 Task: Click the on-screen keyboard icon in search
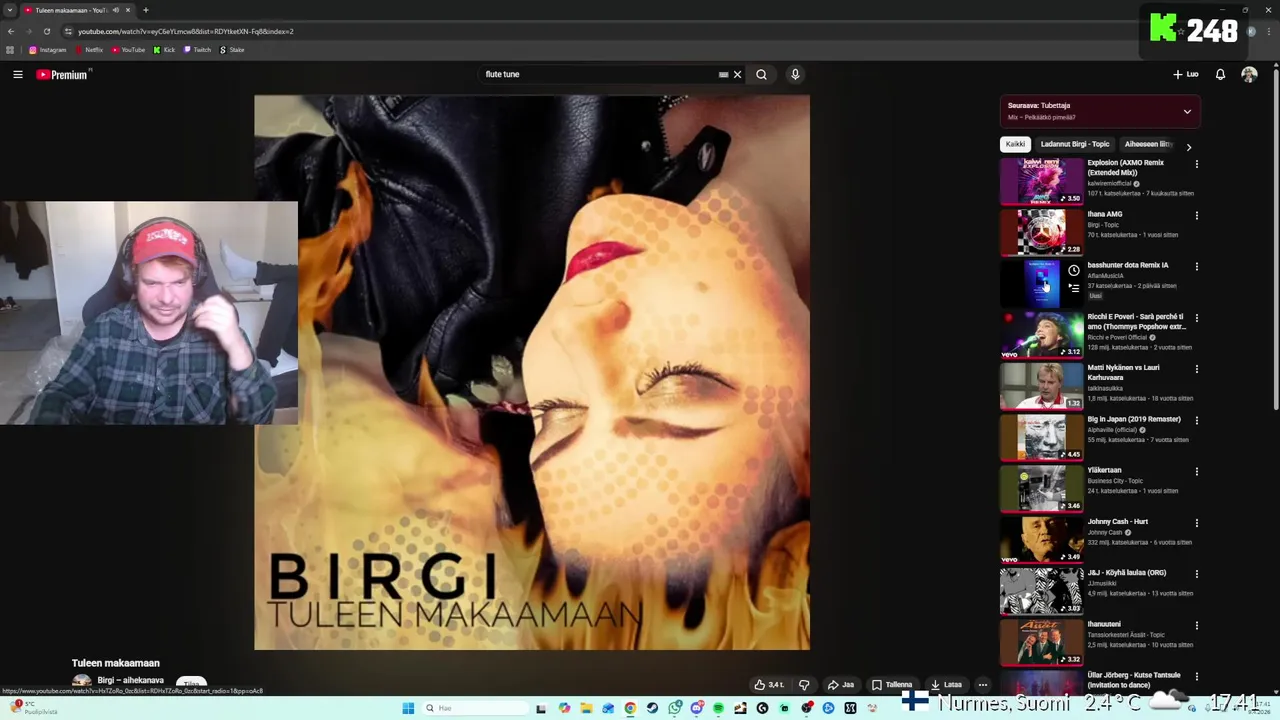pyautogui.click(x=723, y=74)
